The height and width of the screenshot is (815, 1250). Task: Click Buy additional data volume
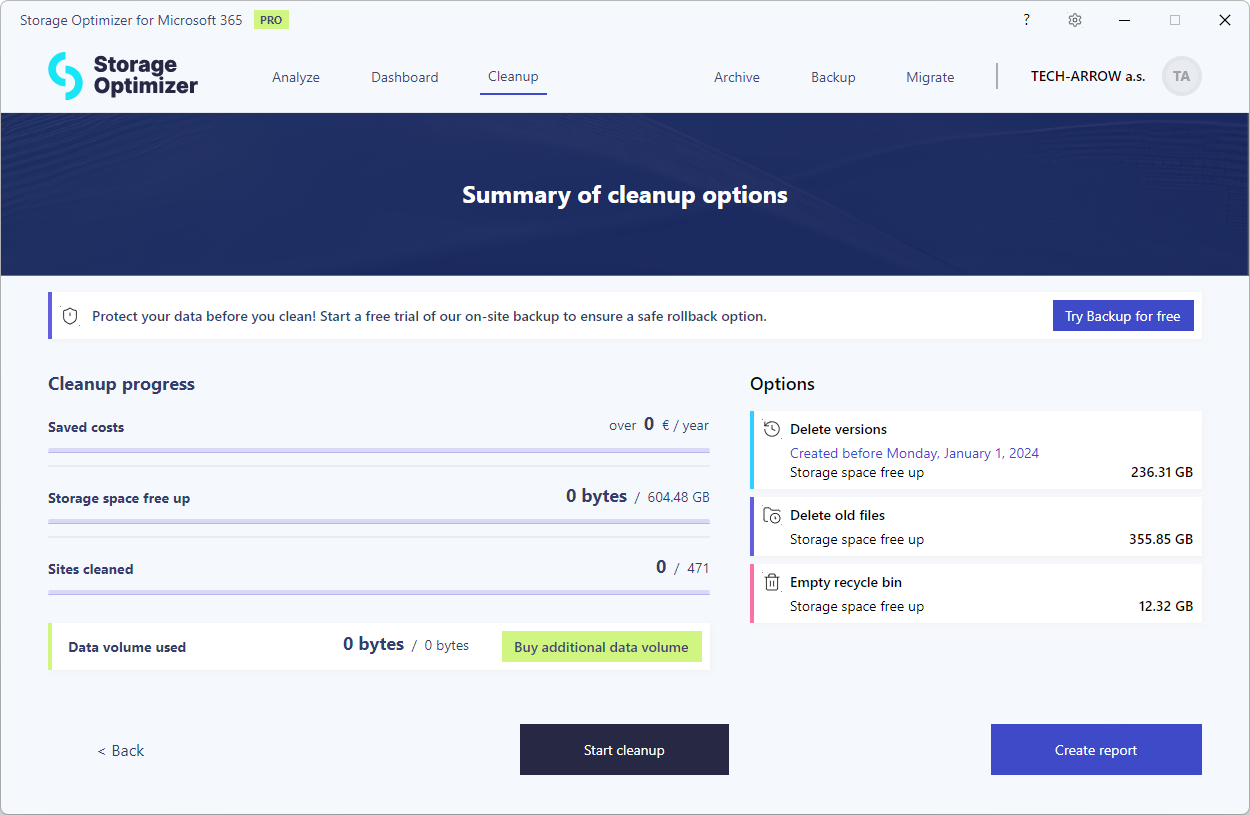click(601, 646)
